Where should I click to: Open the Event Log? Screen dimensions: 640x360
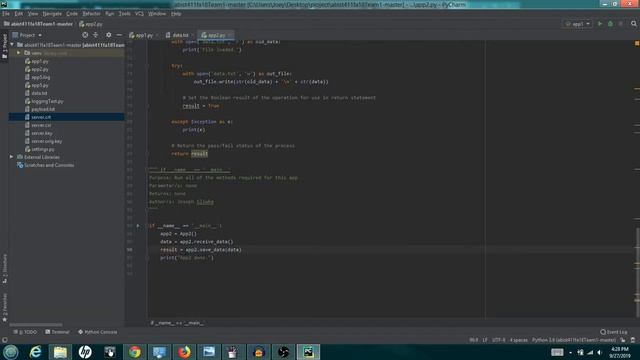coord(614,332)
